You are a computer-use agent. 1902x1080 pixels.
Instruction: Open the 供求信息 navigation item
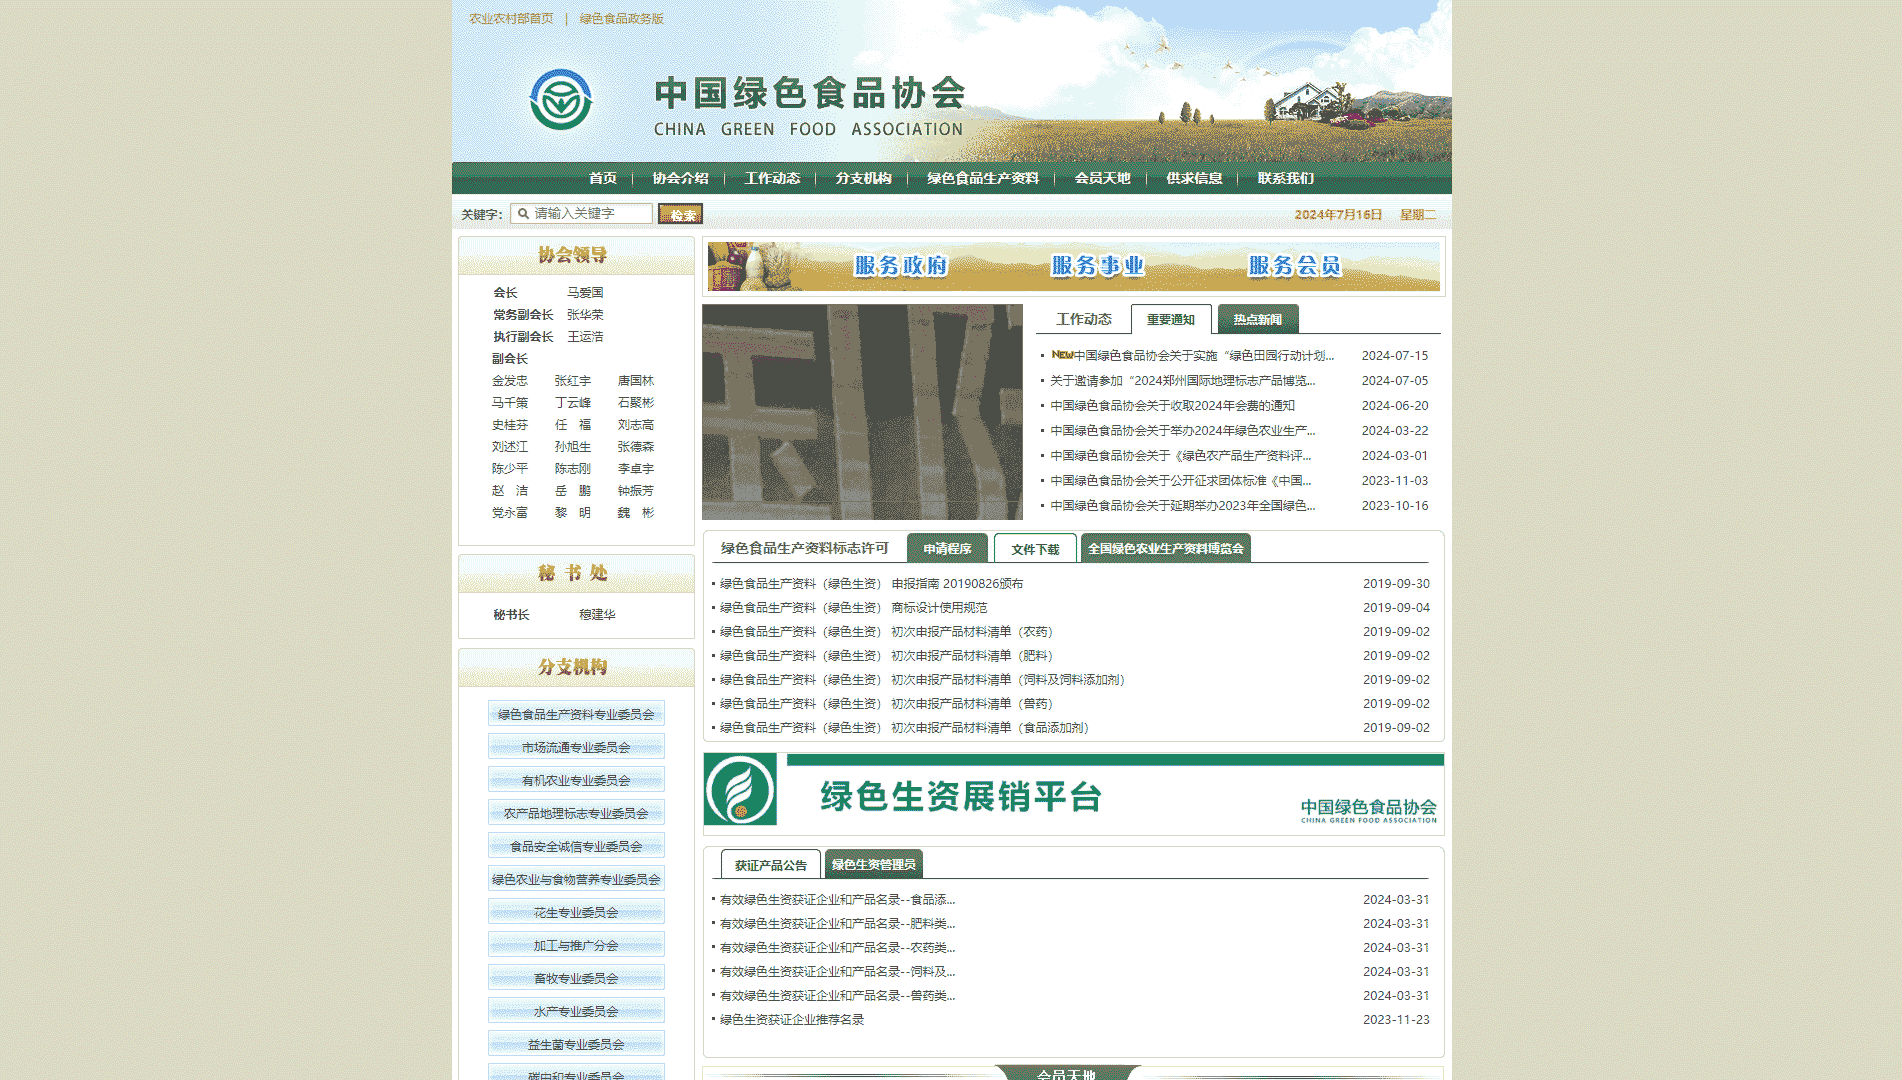pos(1195,178)
